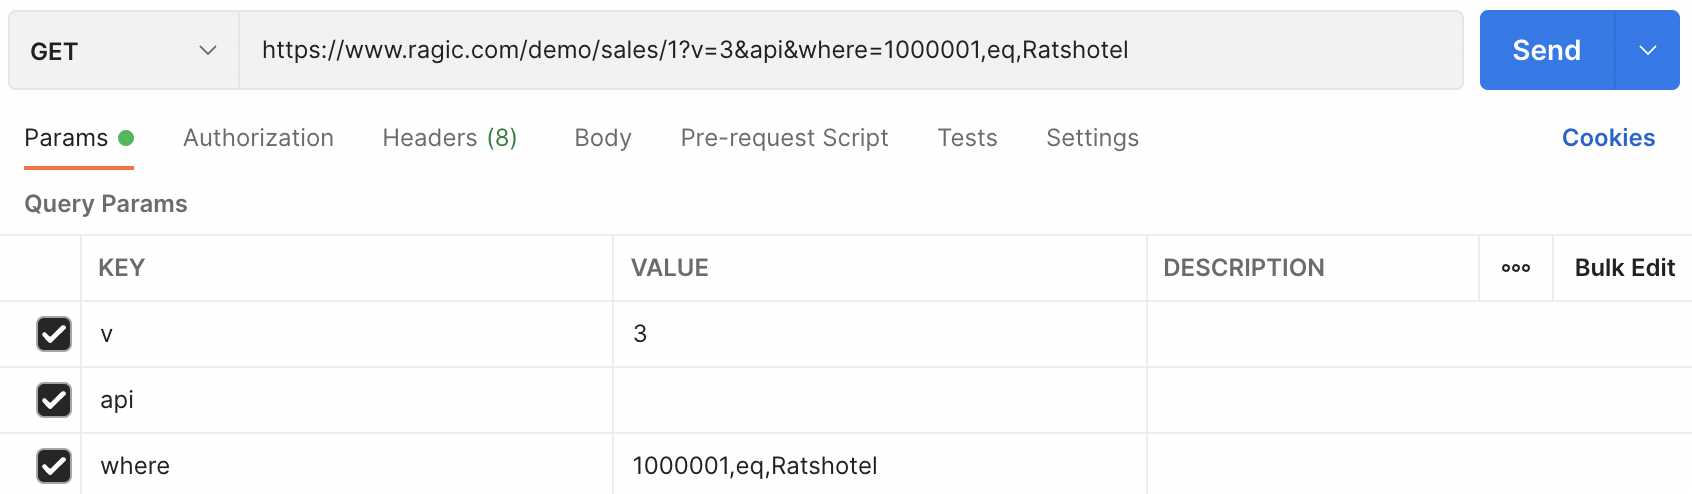Viewport: 1692px width, 494px height.
Task: Disable the 'api' query parameter
Action: click(54, 400)
